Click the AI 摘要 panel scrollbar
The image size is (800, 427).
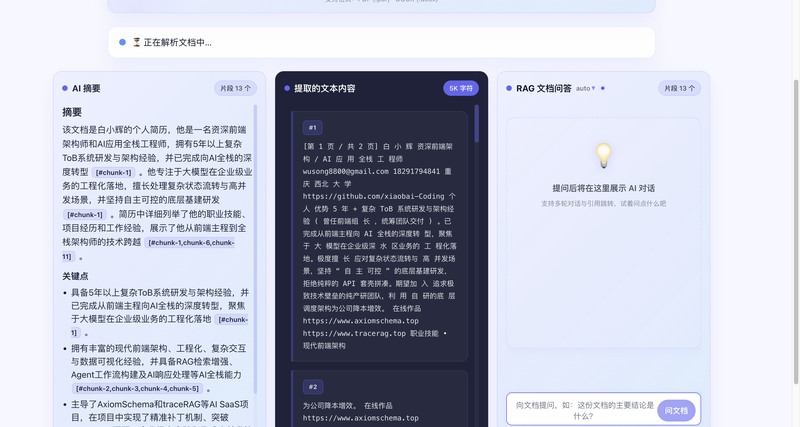click(255, 200)
